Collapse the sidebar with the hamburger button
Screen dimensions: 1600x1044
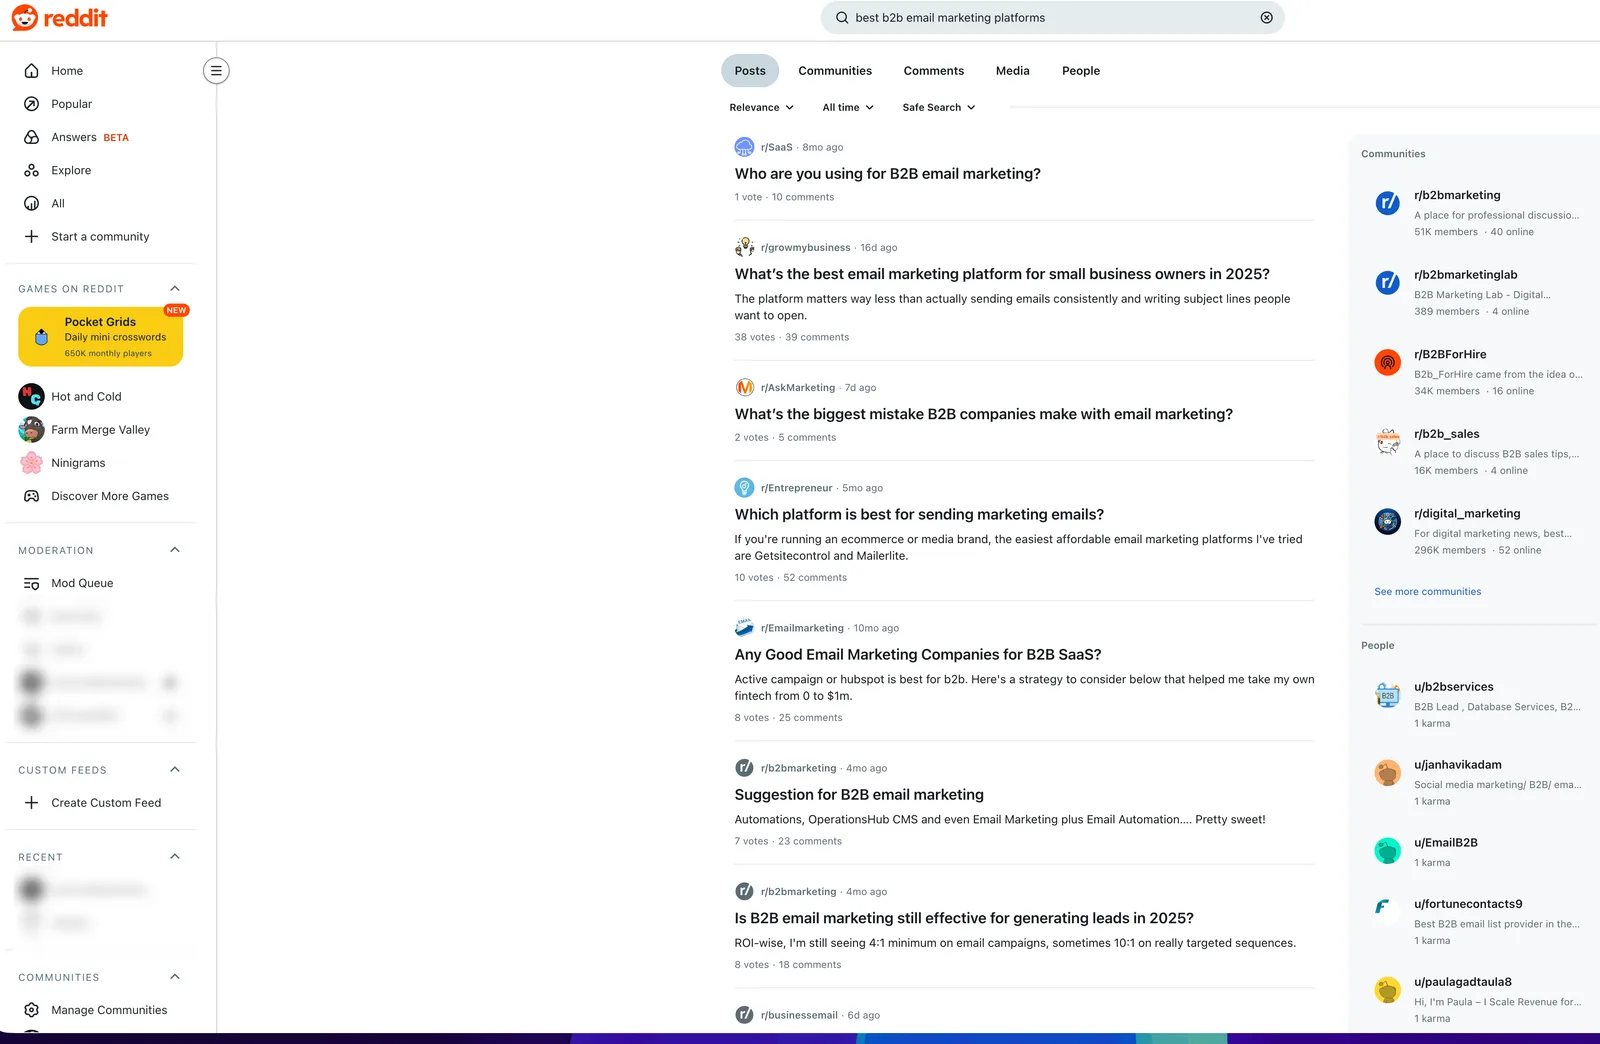(216, 71)
